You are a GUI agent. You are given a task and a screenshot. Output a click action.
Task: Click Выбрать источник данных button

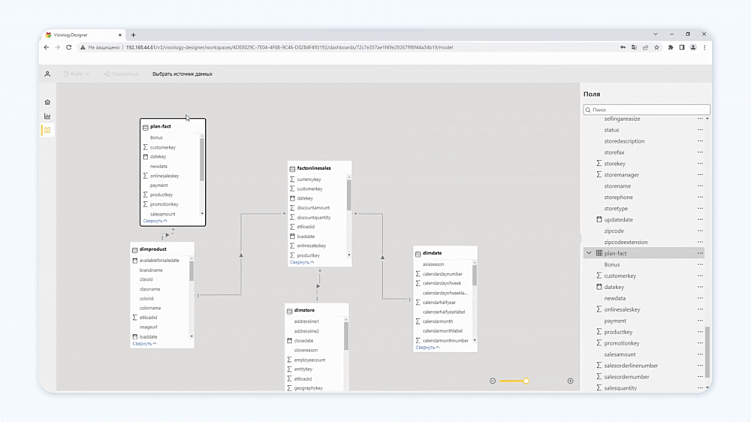pyautogui.click(x=182, y=74)
